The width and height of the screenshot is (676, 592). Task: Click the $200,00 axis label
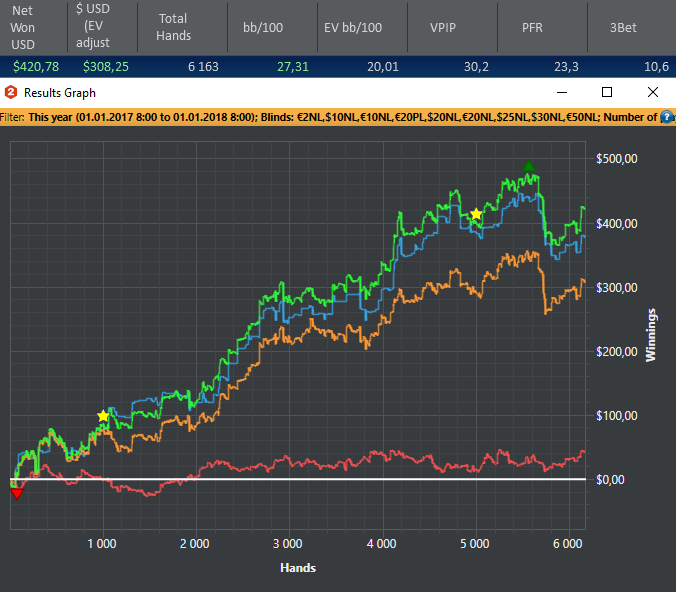617,351
